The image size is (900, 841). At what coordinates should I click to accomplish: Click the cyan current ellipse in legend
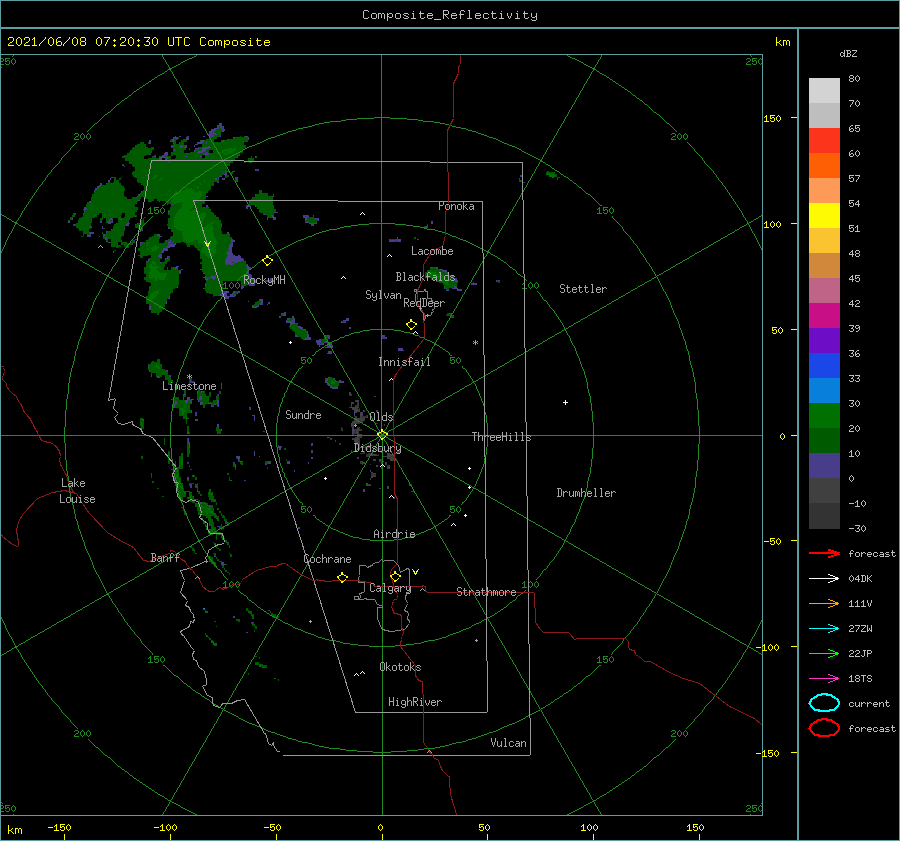tap(824, 703)
